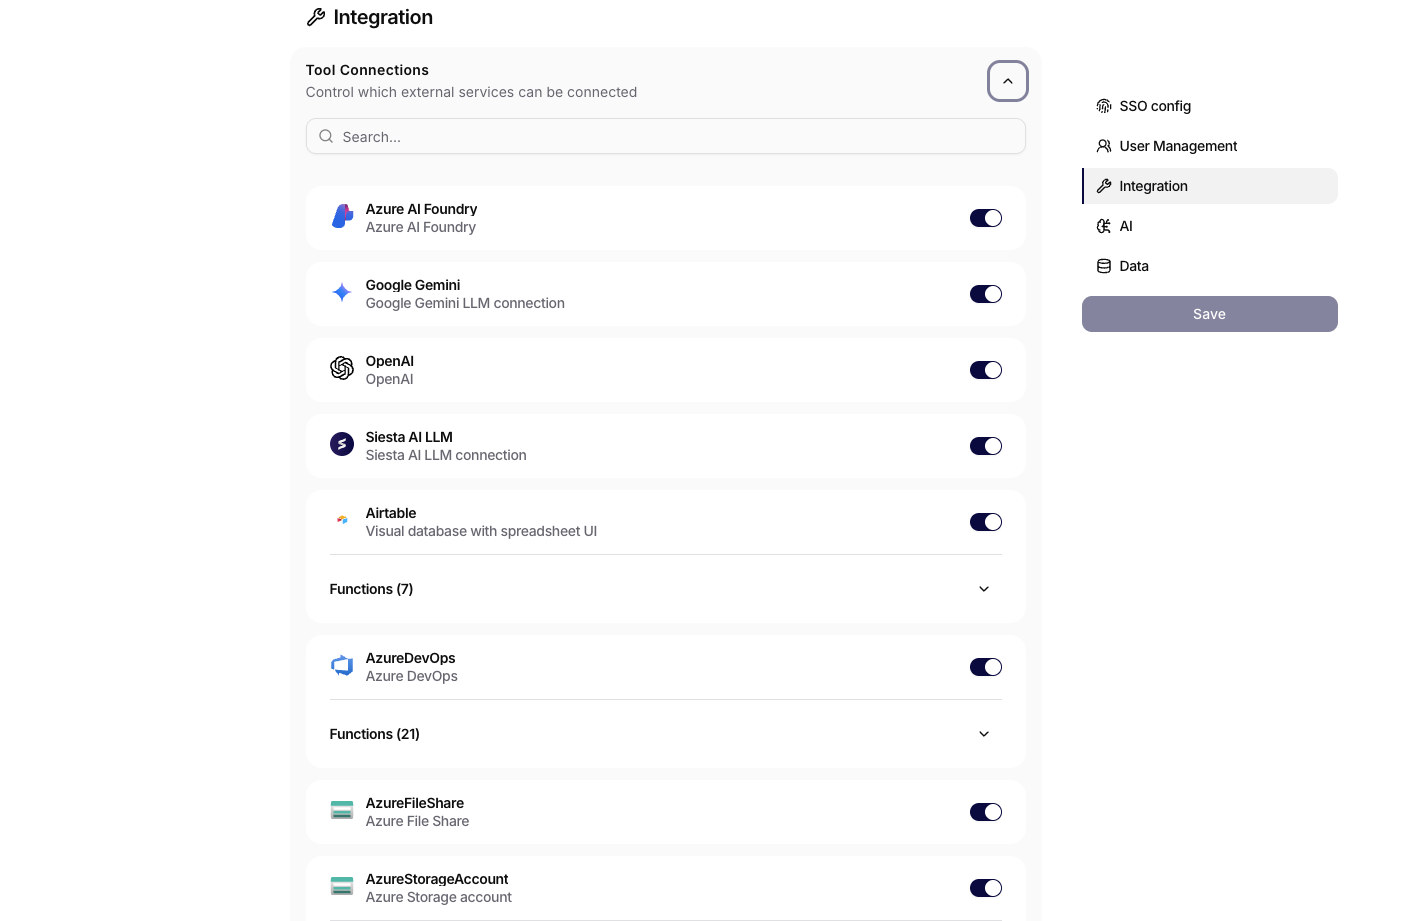Screen dimensions: 1404x921
Task: Switch off the OpenAI connection toggle
Action: click(x=986, y=370)
